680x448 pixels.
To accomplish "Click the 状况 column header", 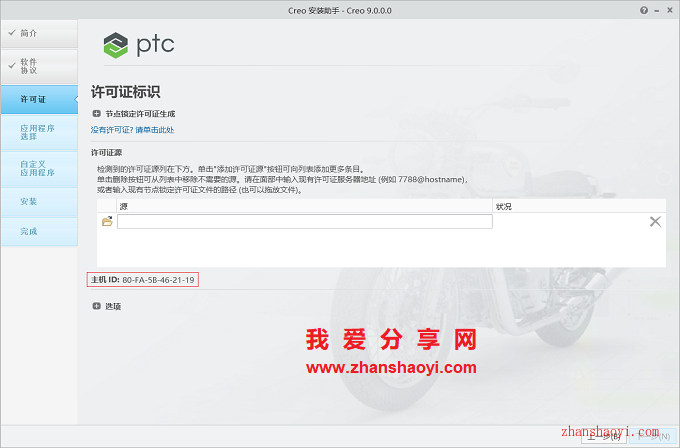I will (579, 206).
